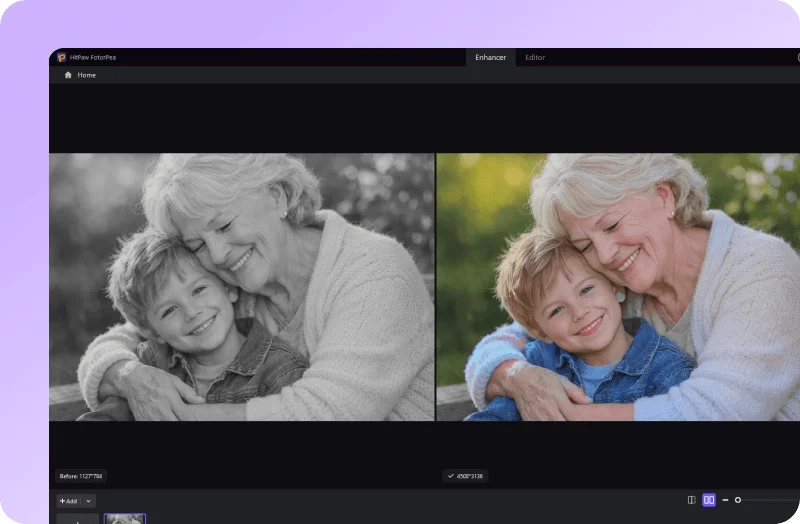Click the HitPaw FotorPea logo icon
This screenshot has height=524, width=800.
pos(62,57)
